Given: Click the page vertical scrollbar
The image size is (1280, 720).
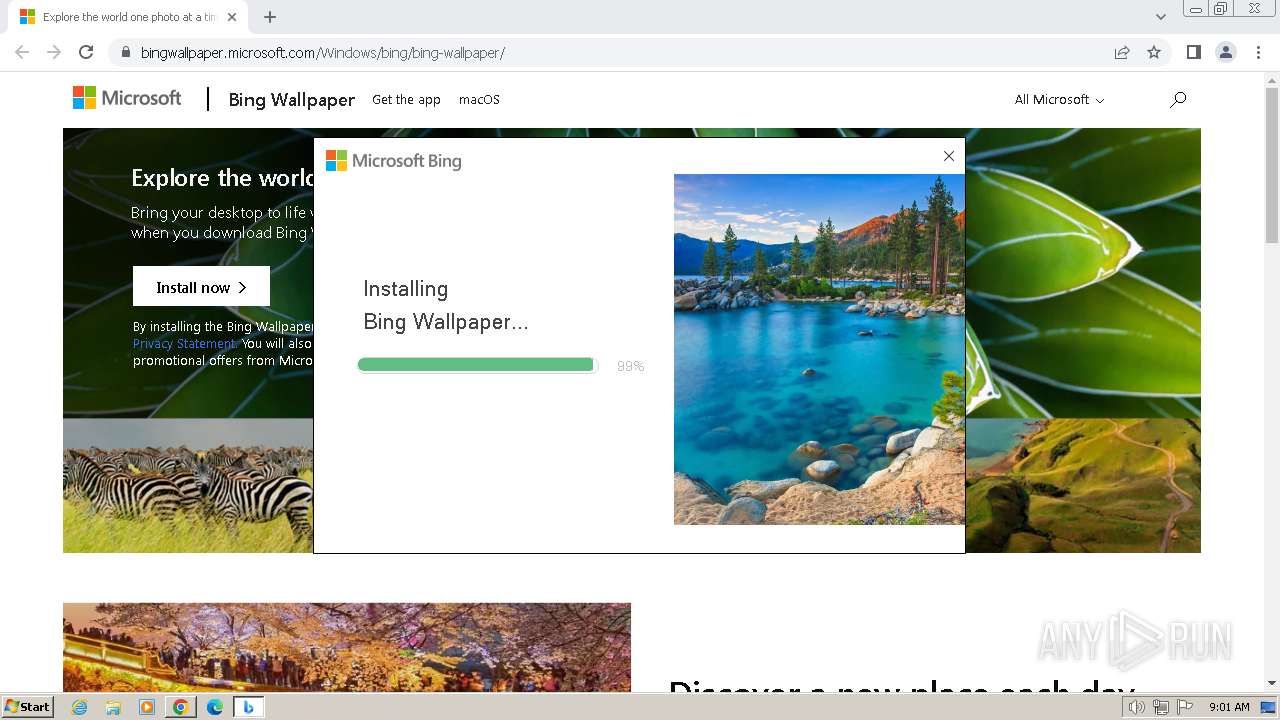Looking at the screenshot, I should pos(1272,165).
